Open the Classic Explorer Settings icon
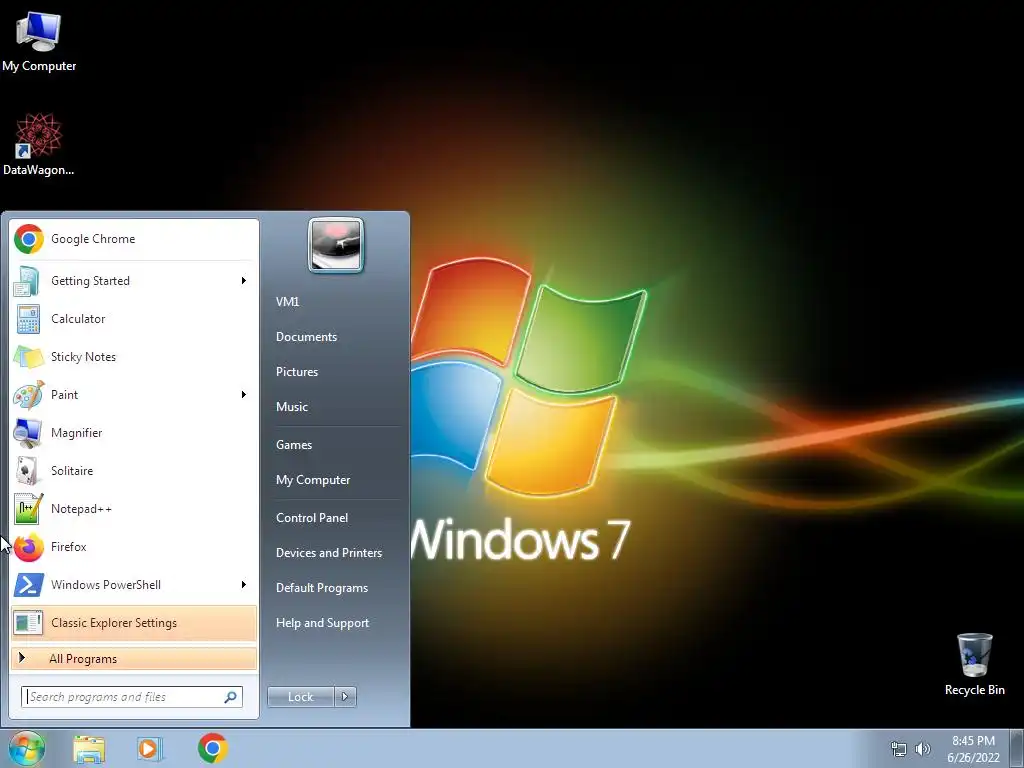This screenshot has height=768, width=1024. click(x=28, y=623)
